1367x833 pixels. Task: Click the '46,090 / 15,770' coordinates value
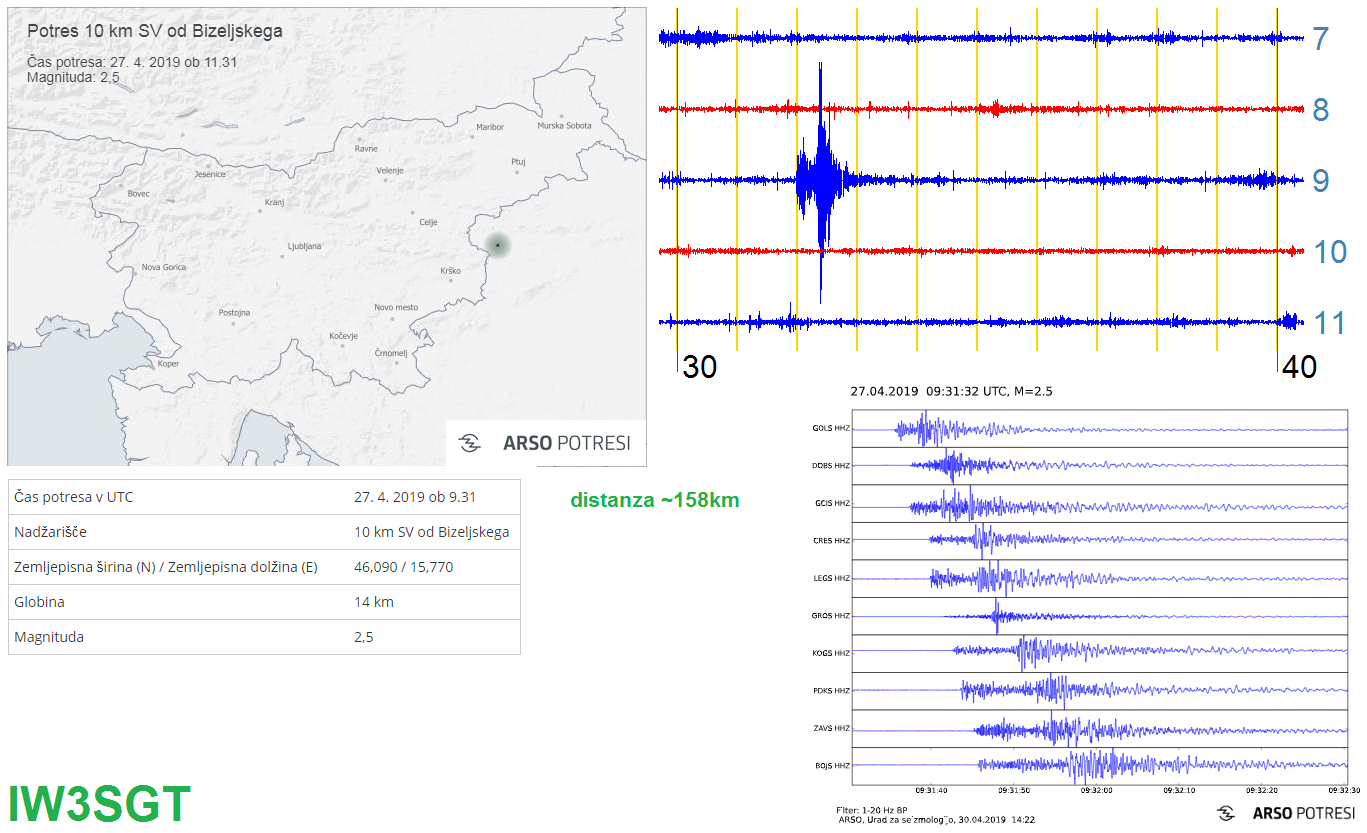403,567
